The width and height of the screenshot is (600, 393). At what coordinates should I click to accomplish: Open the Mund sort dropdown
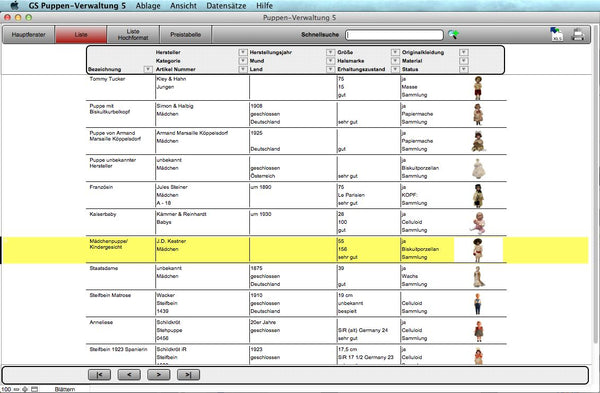tap(330, 60)
